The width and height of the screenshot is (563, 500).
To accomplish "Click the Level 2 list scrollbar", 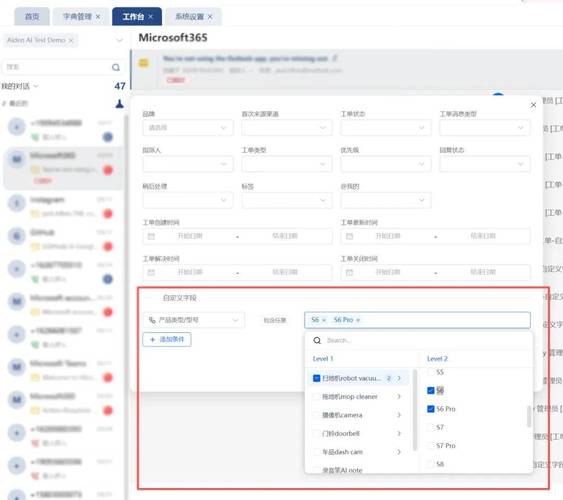I will [x=529, y=416].
